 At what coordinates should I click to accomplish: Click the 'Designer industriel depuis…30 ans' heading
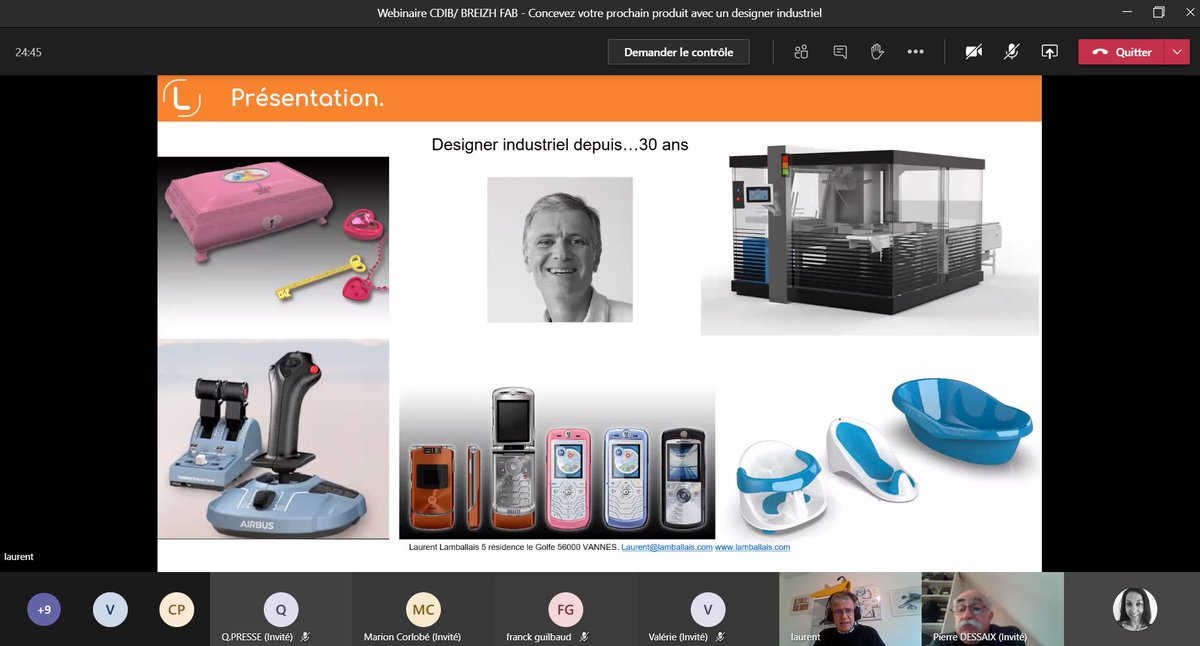(x=560, y=145)
